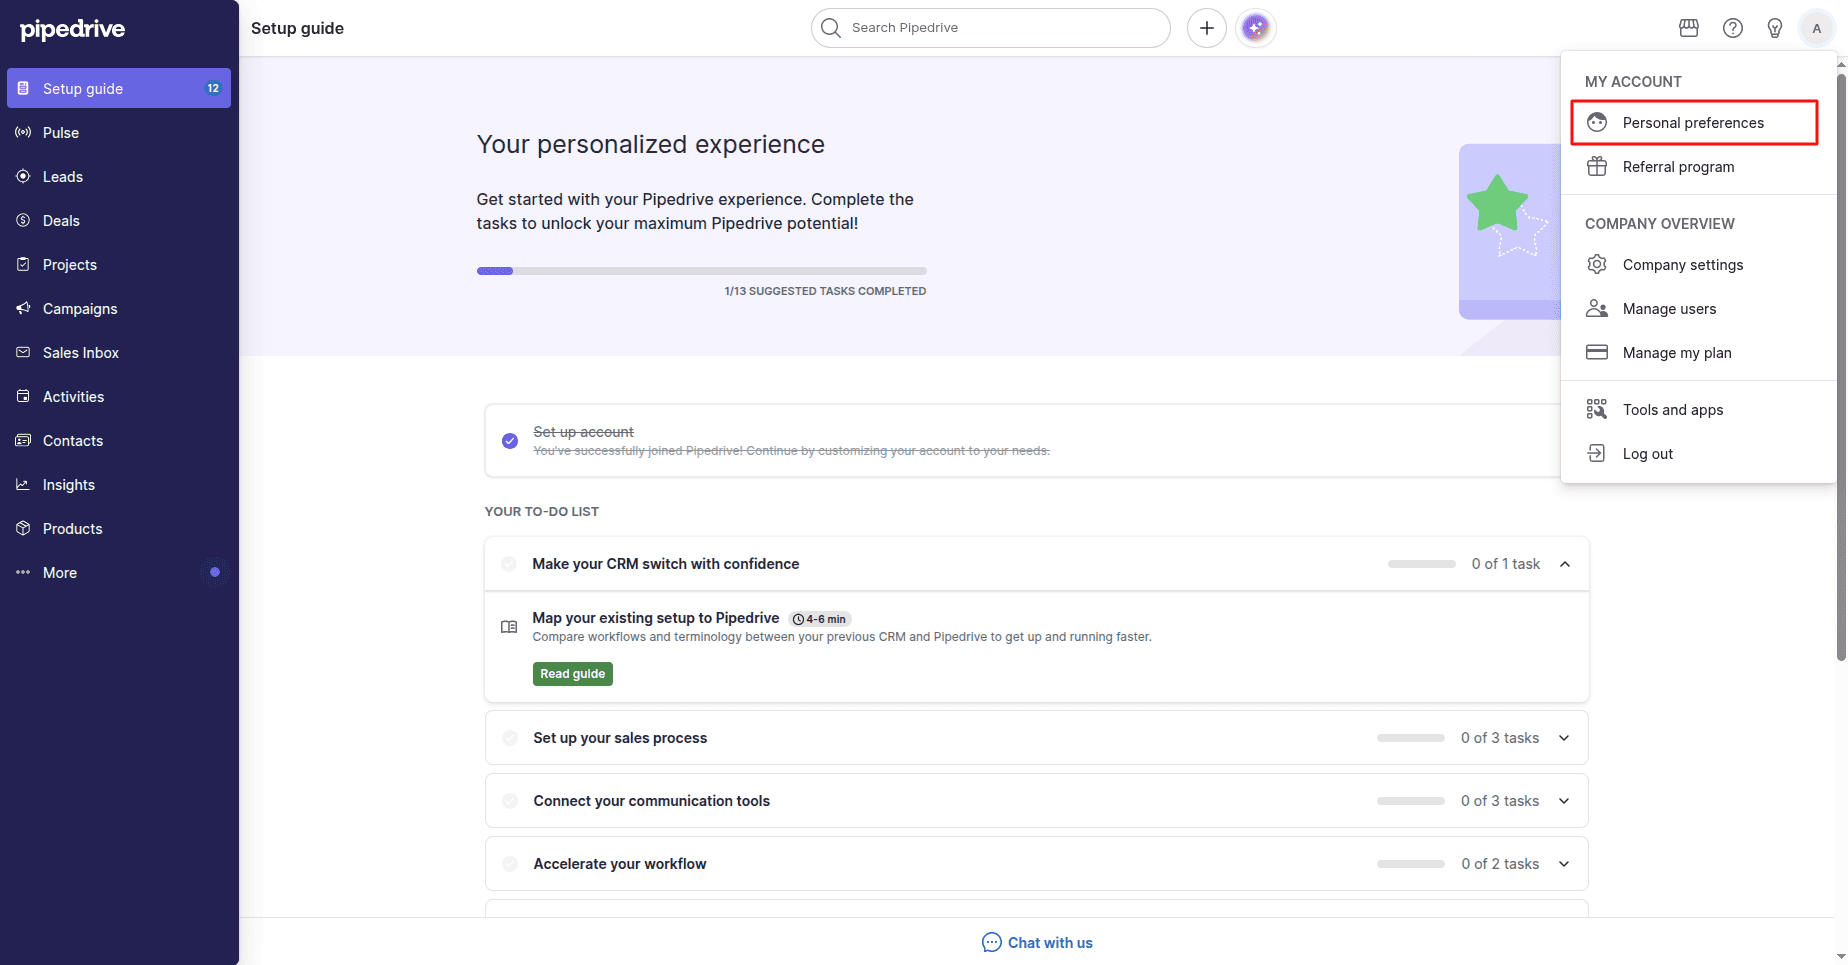Open Insights reports
Image resolution: width=1848 pixels, height=965 pixels.
pyautogui.click(x=119, y=484)
